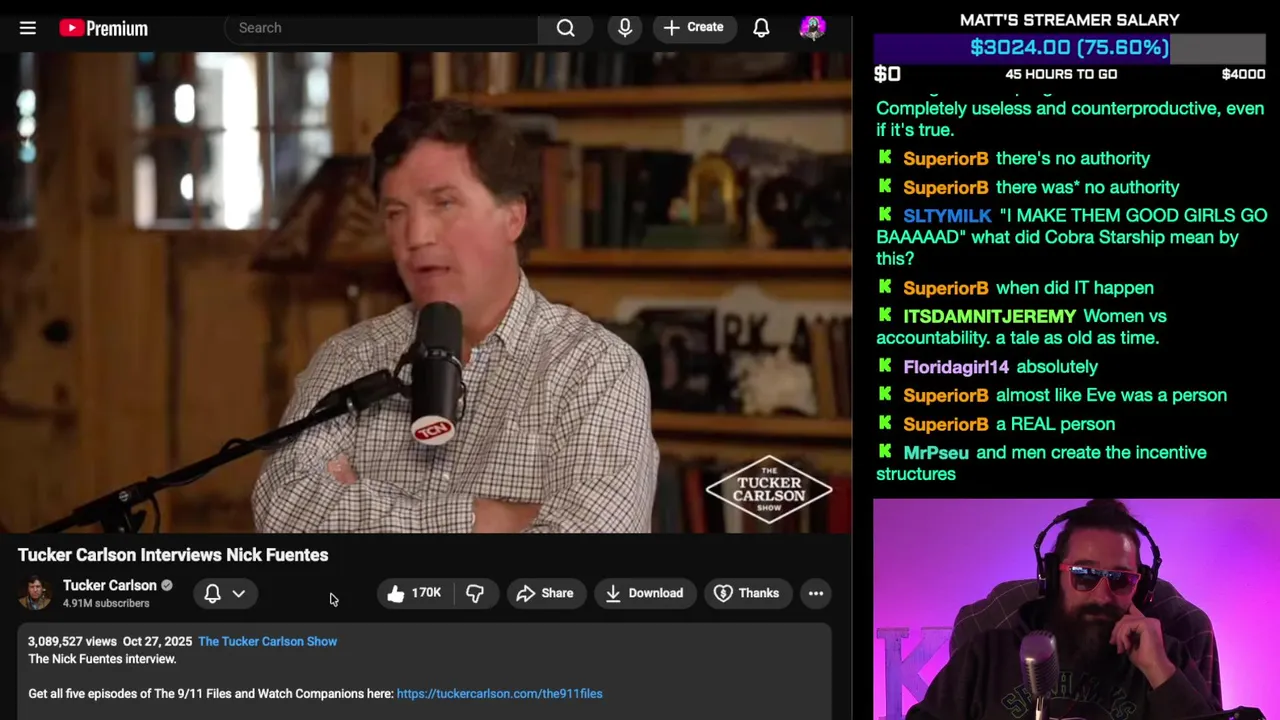Viewport: 1280px width, 720px height.
Task: Click chat username ITSDAMNITJEREMY
Action: click(x=990, y=316)
